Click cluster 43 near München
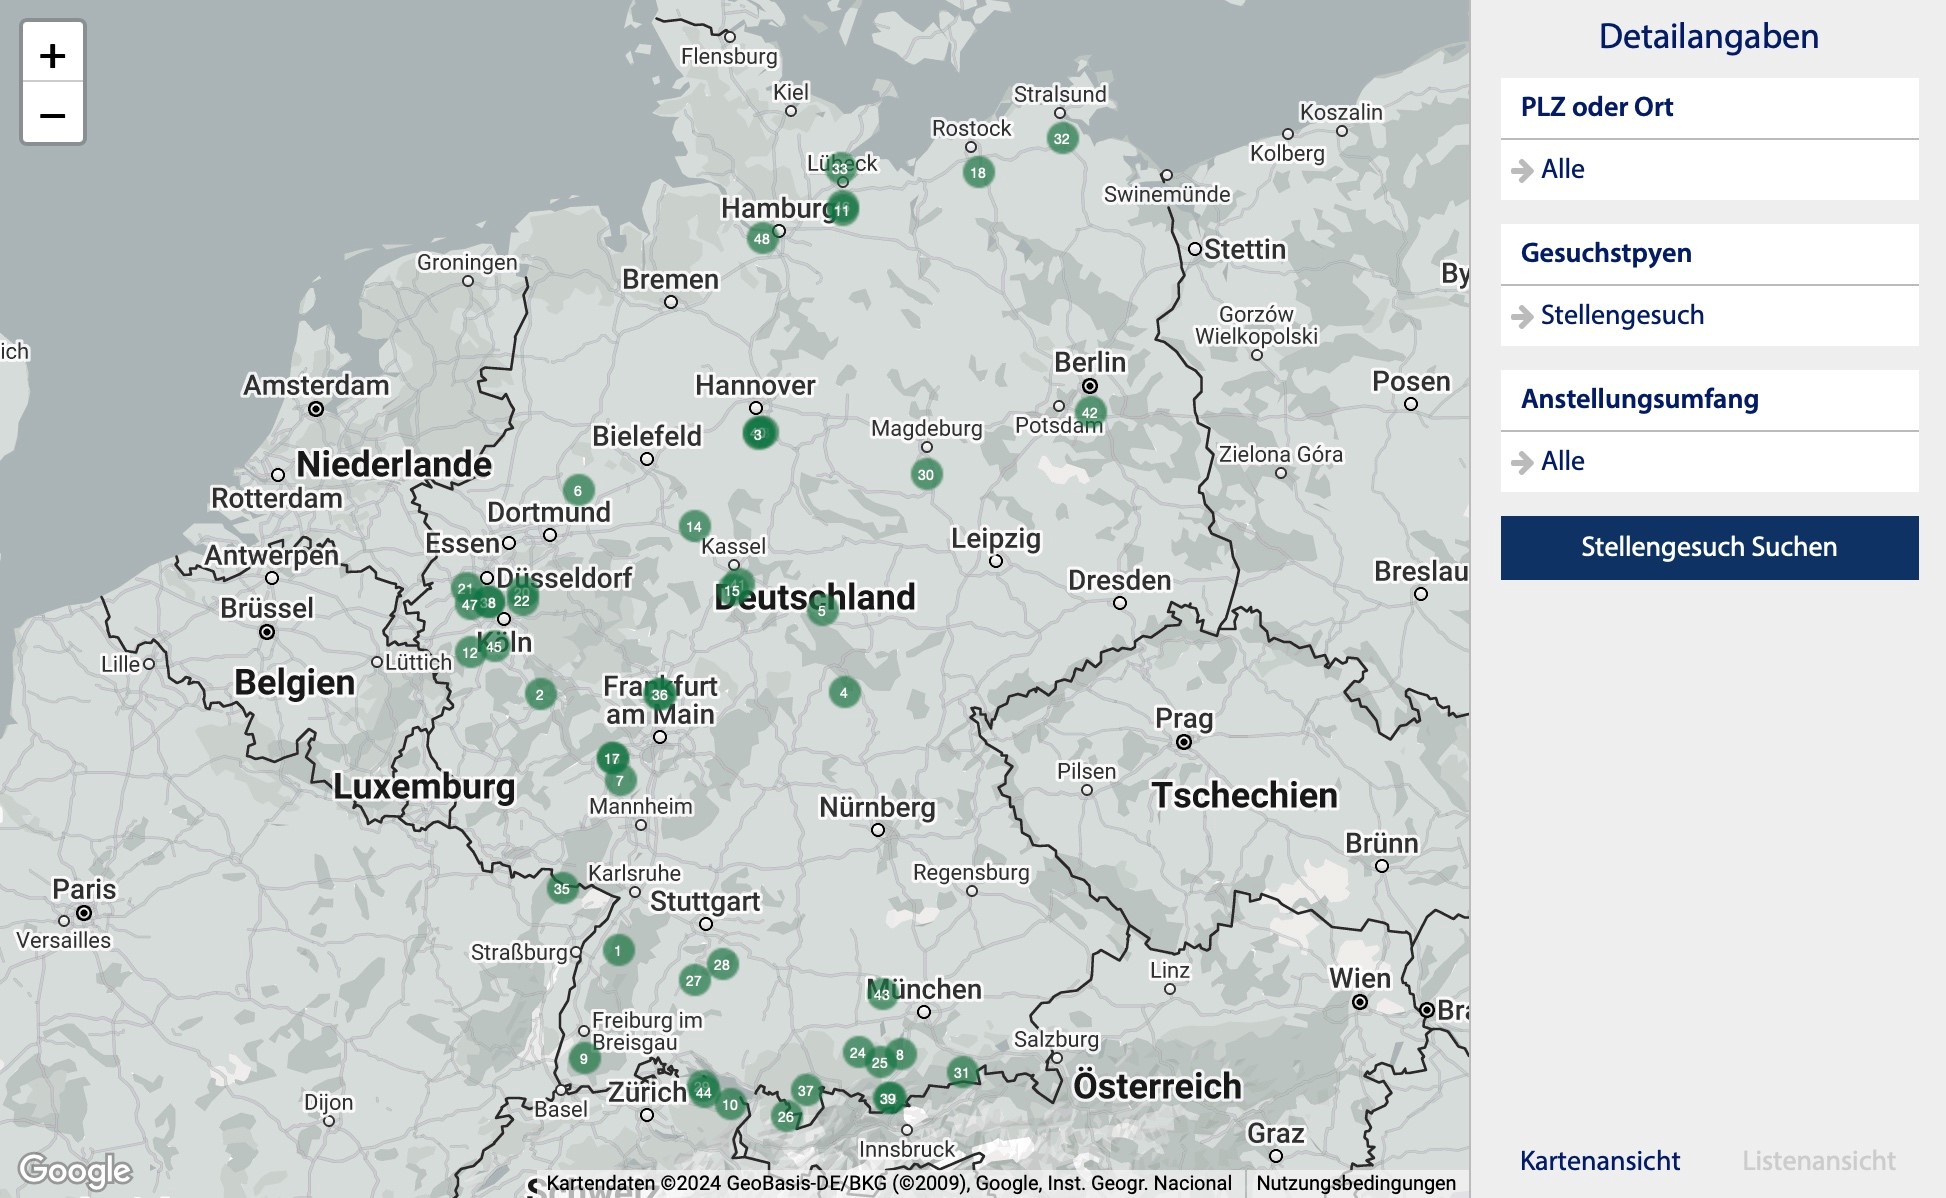The image size is (1946, 1198). pyautogui.click(x=881, y=995)
